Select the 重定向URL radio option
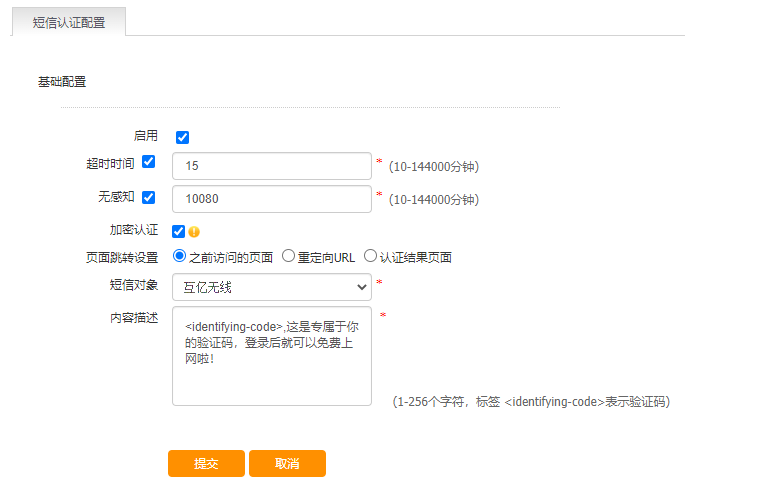Viewport: 781px width, 488px height. click(288, 256)
